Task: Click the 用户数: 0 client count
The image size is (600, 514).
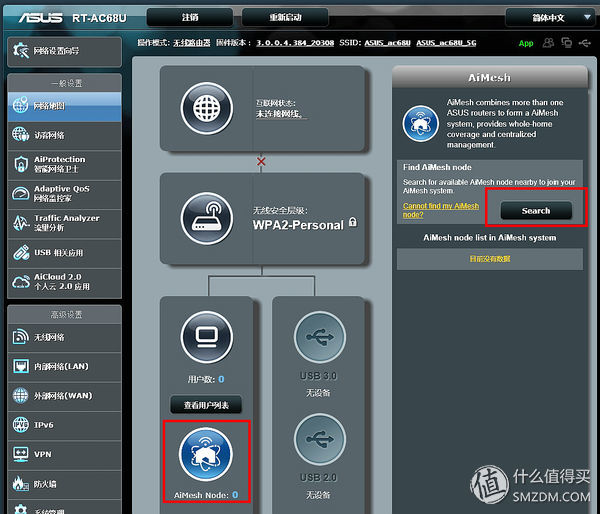Action: point(206,379)
